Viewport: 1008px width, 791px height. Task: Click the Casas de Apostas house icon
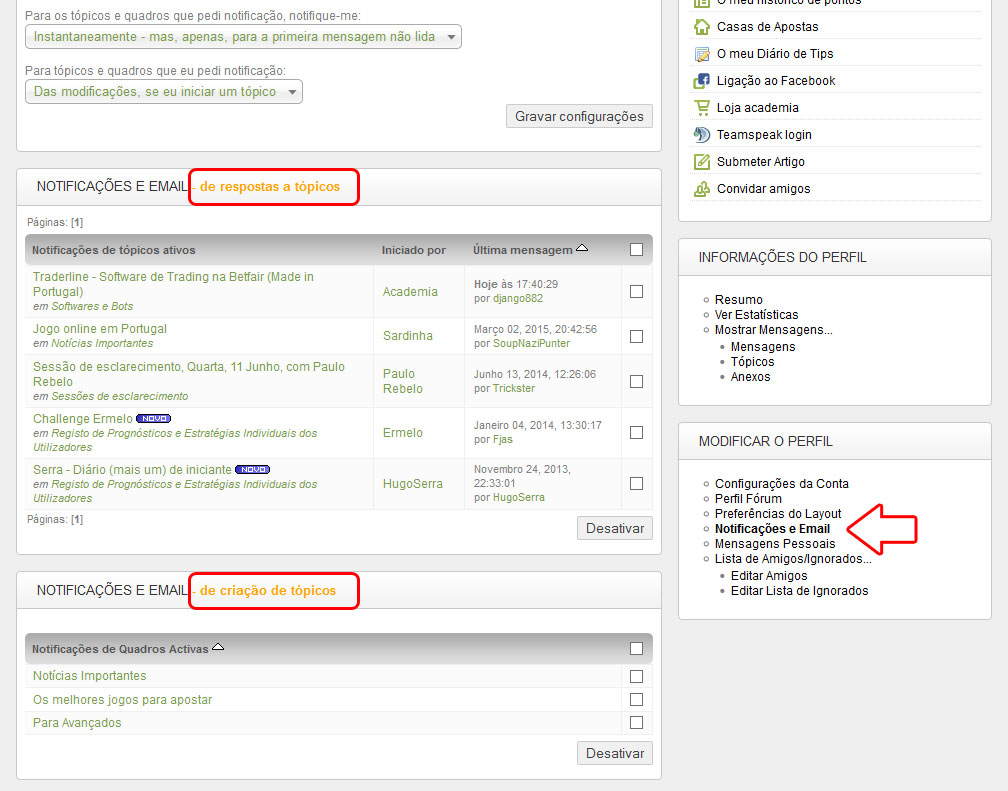pyautogui.click(x=702, y=27)
